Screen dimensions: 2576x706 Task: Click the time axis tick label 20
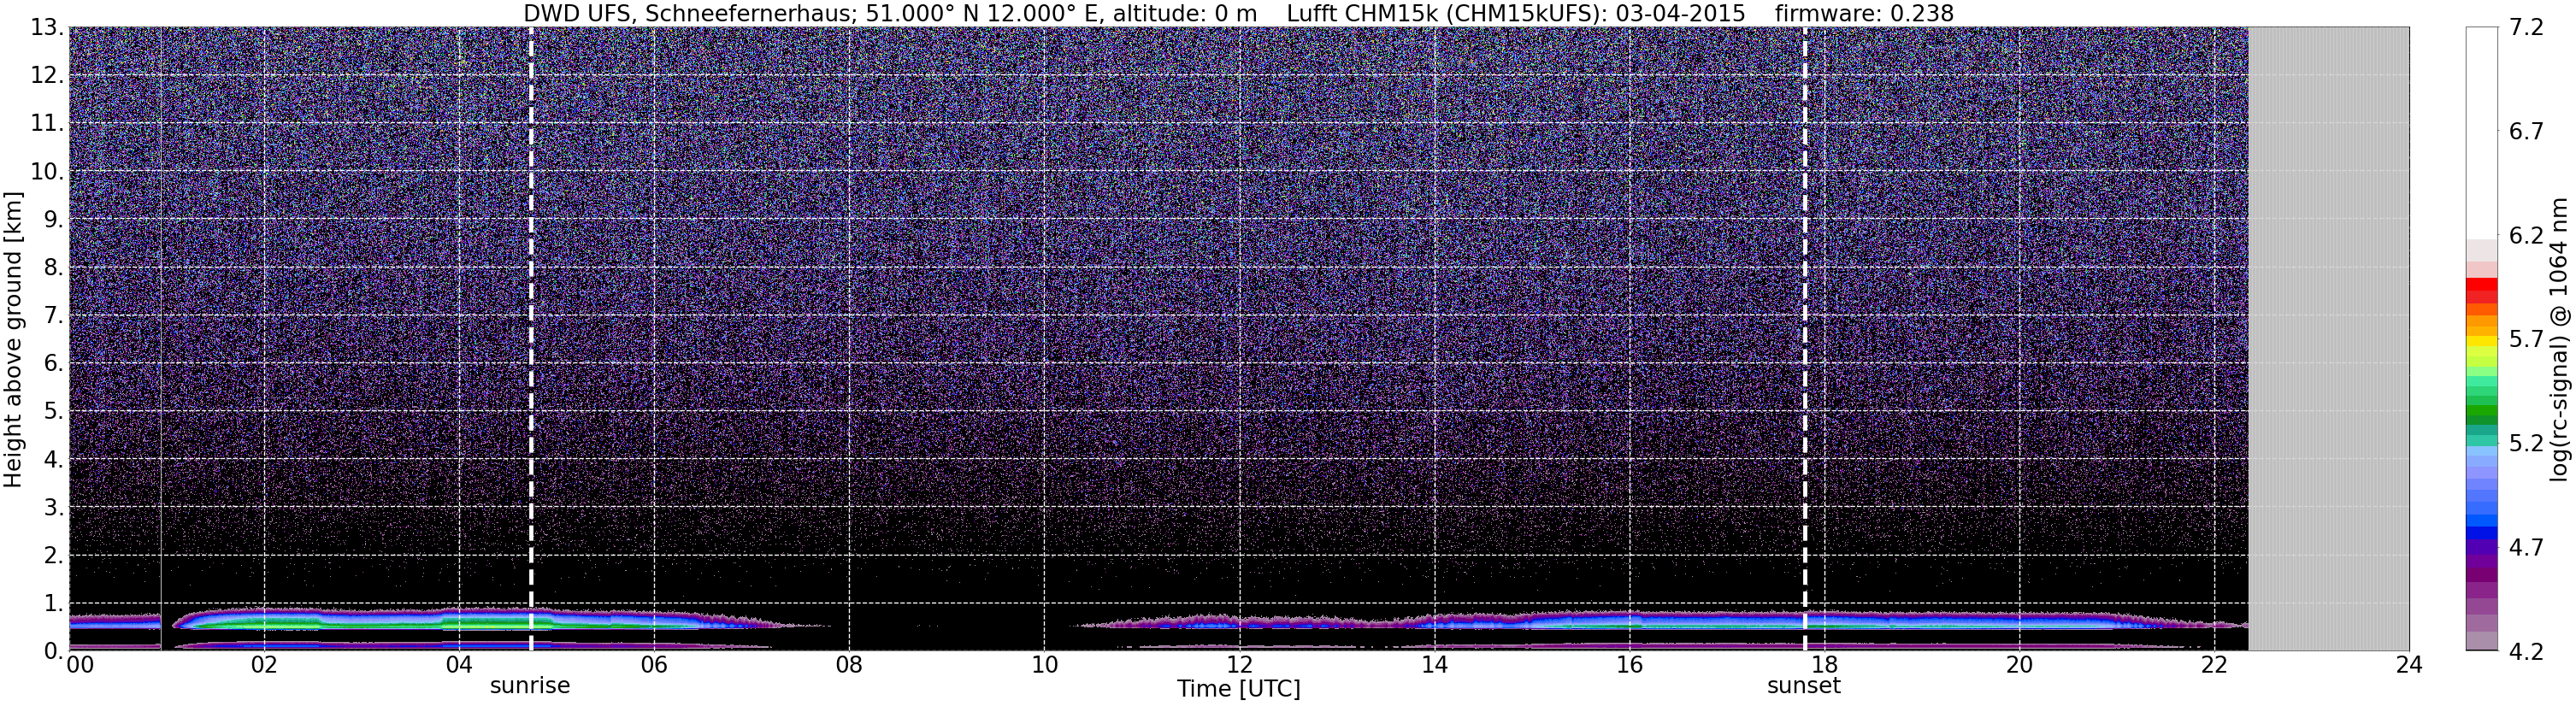point(2019,666)
